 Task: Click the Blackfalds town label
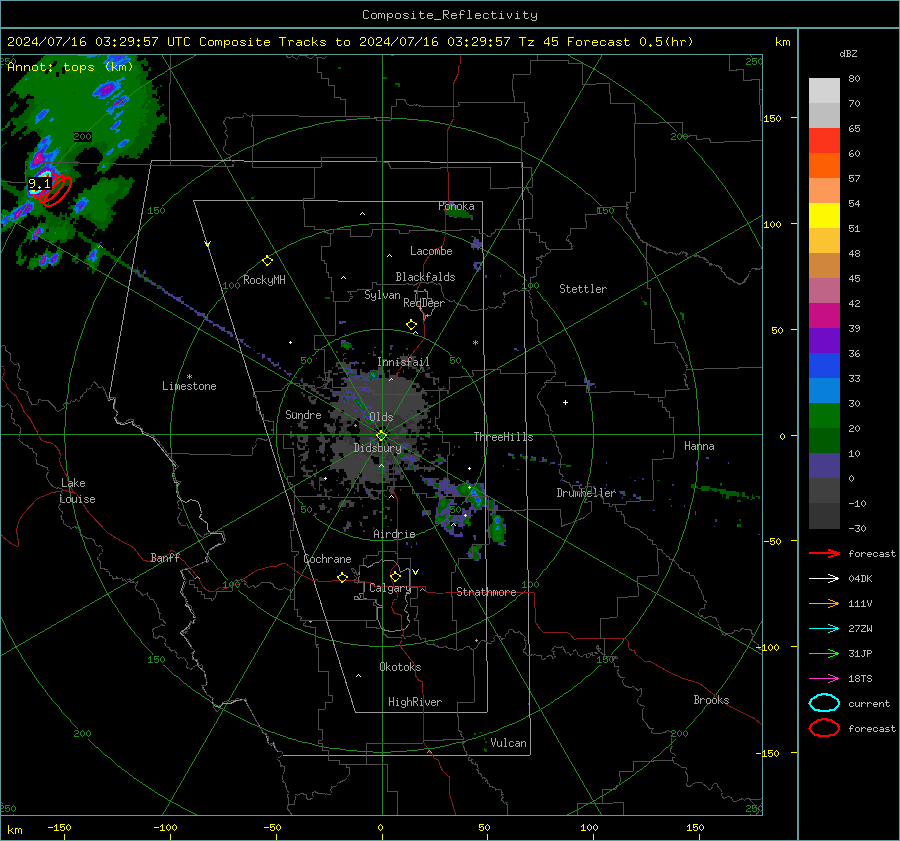pyautogui.click(x=425, y=277)
